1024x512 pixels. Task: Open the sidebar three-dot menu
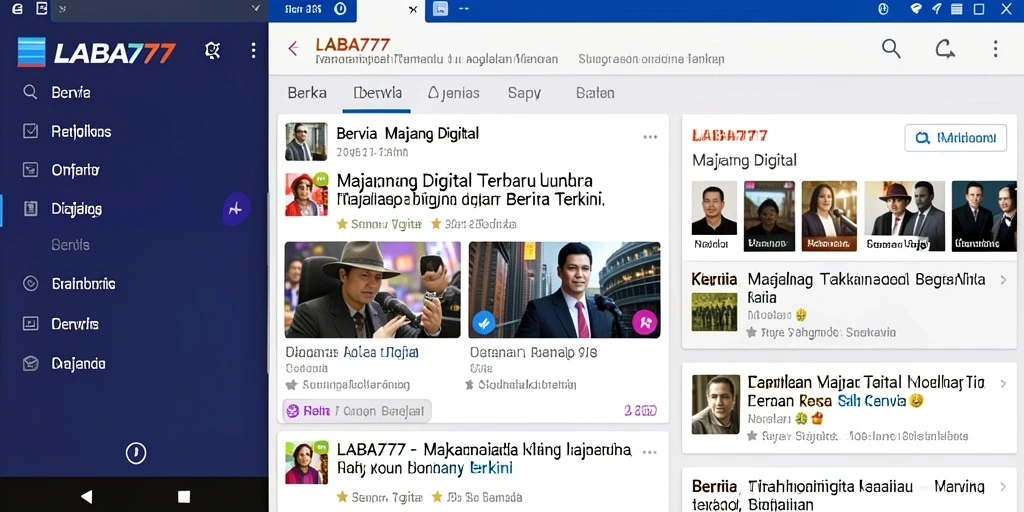(x=253, y=50)
